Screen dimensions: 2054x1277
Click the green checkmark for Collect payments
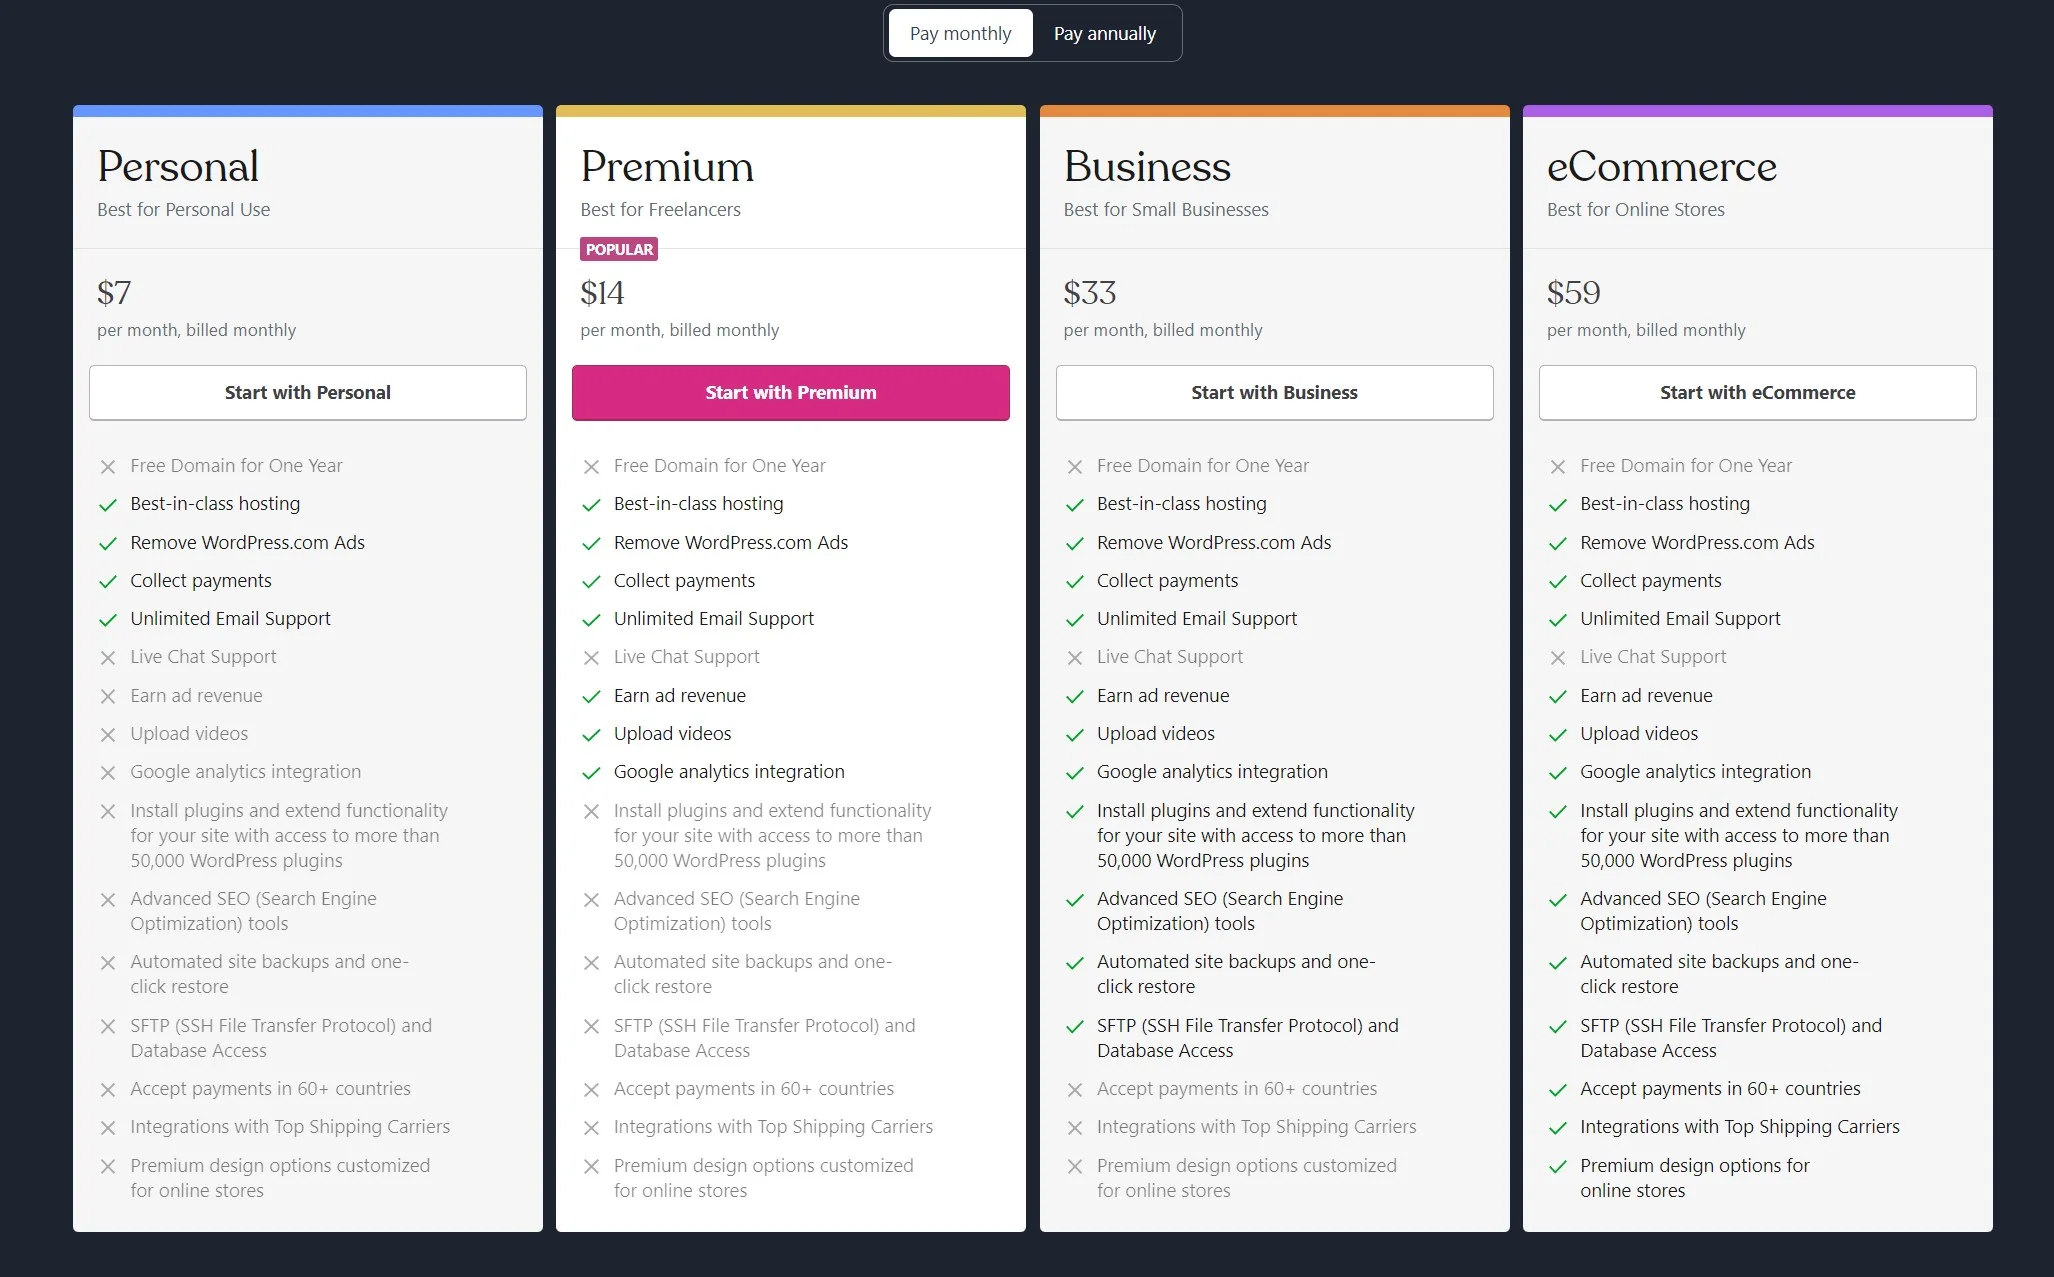click(x=106, y=581)
